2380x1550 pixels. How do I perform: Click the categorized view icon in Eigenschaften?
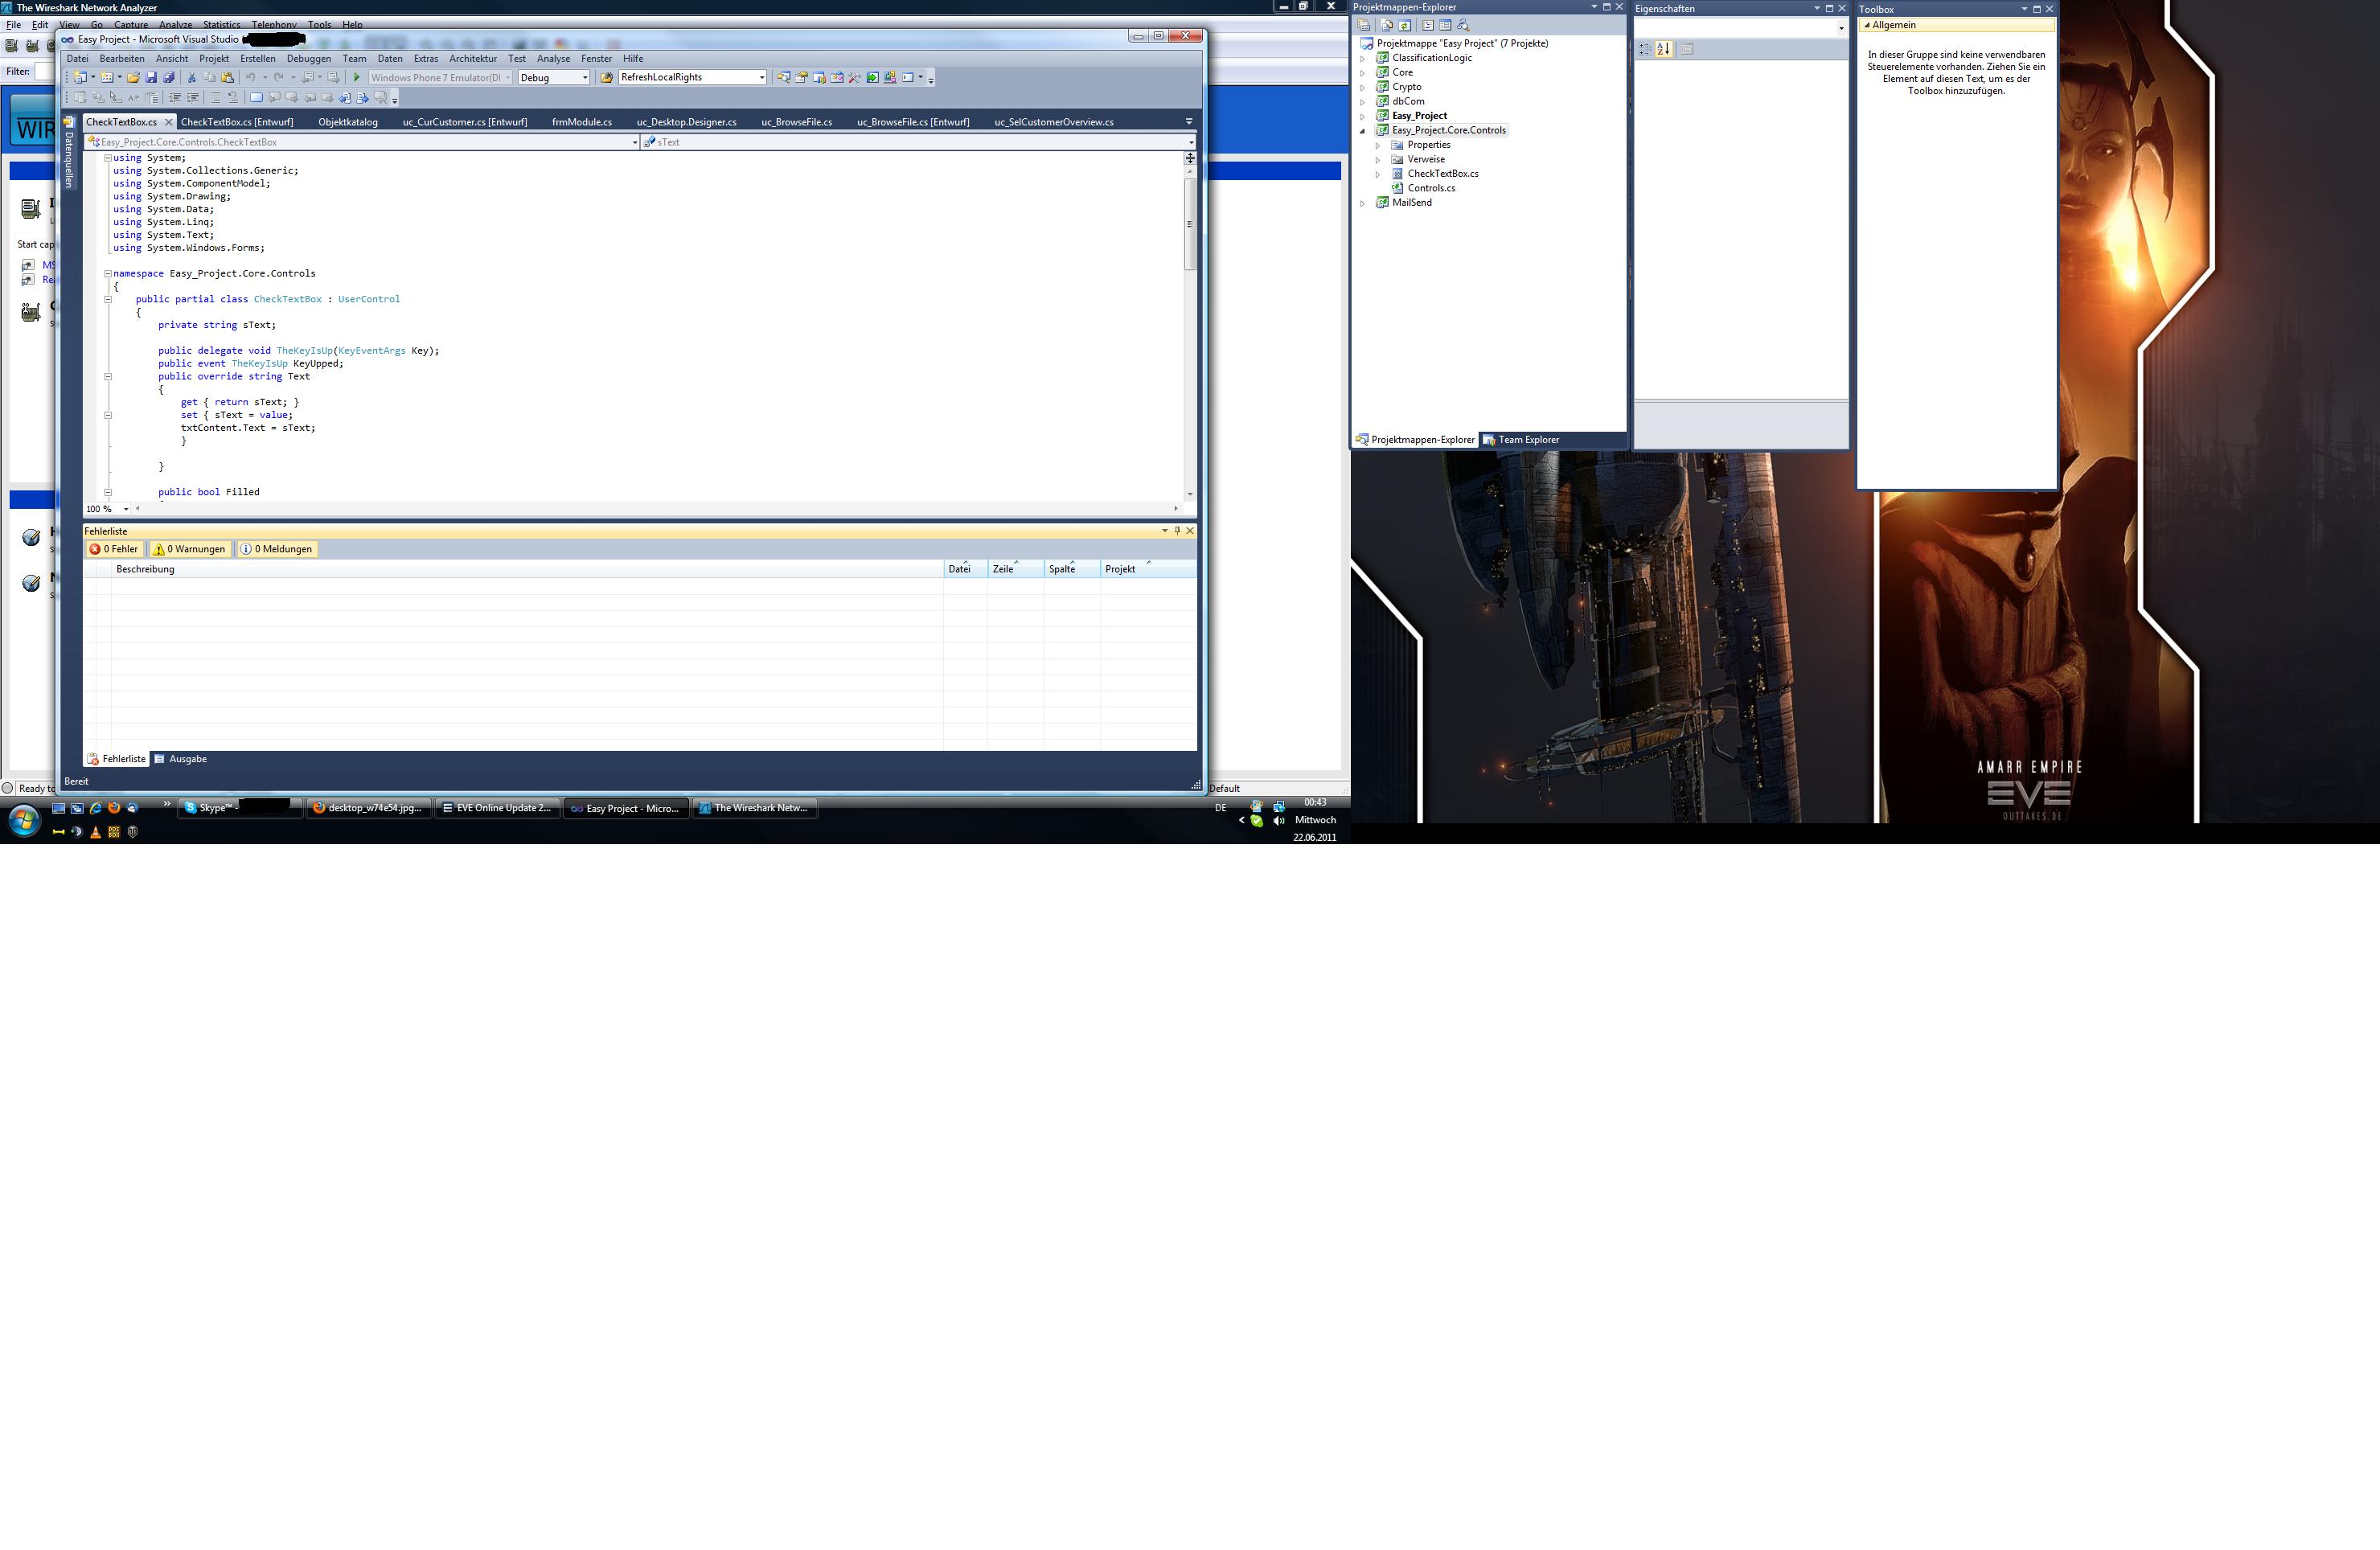pos(1645,49)
